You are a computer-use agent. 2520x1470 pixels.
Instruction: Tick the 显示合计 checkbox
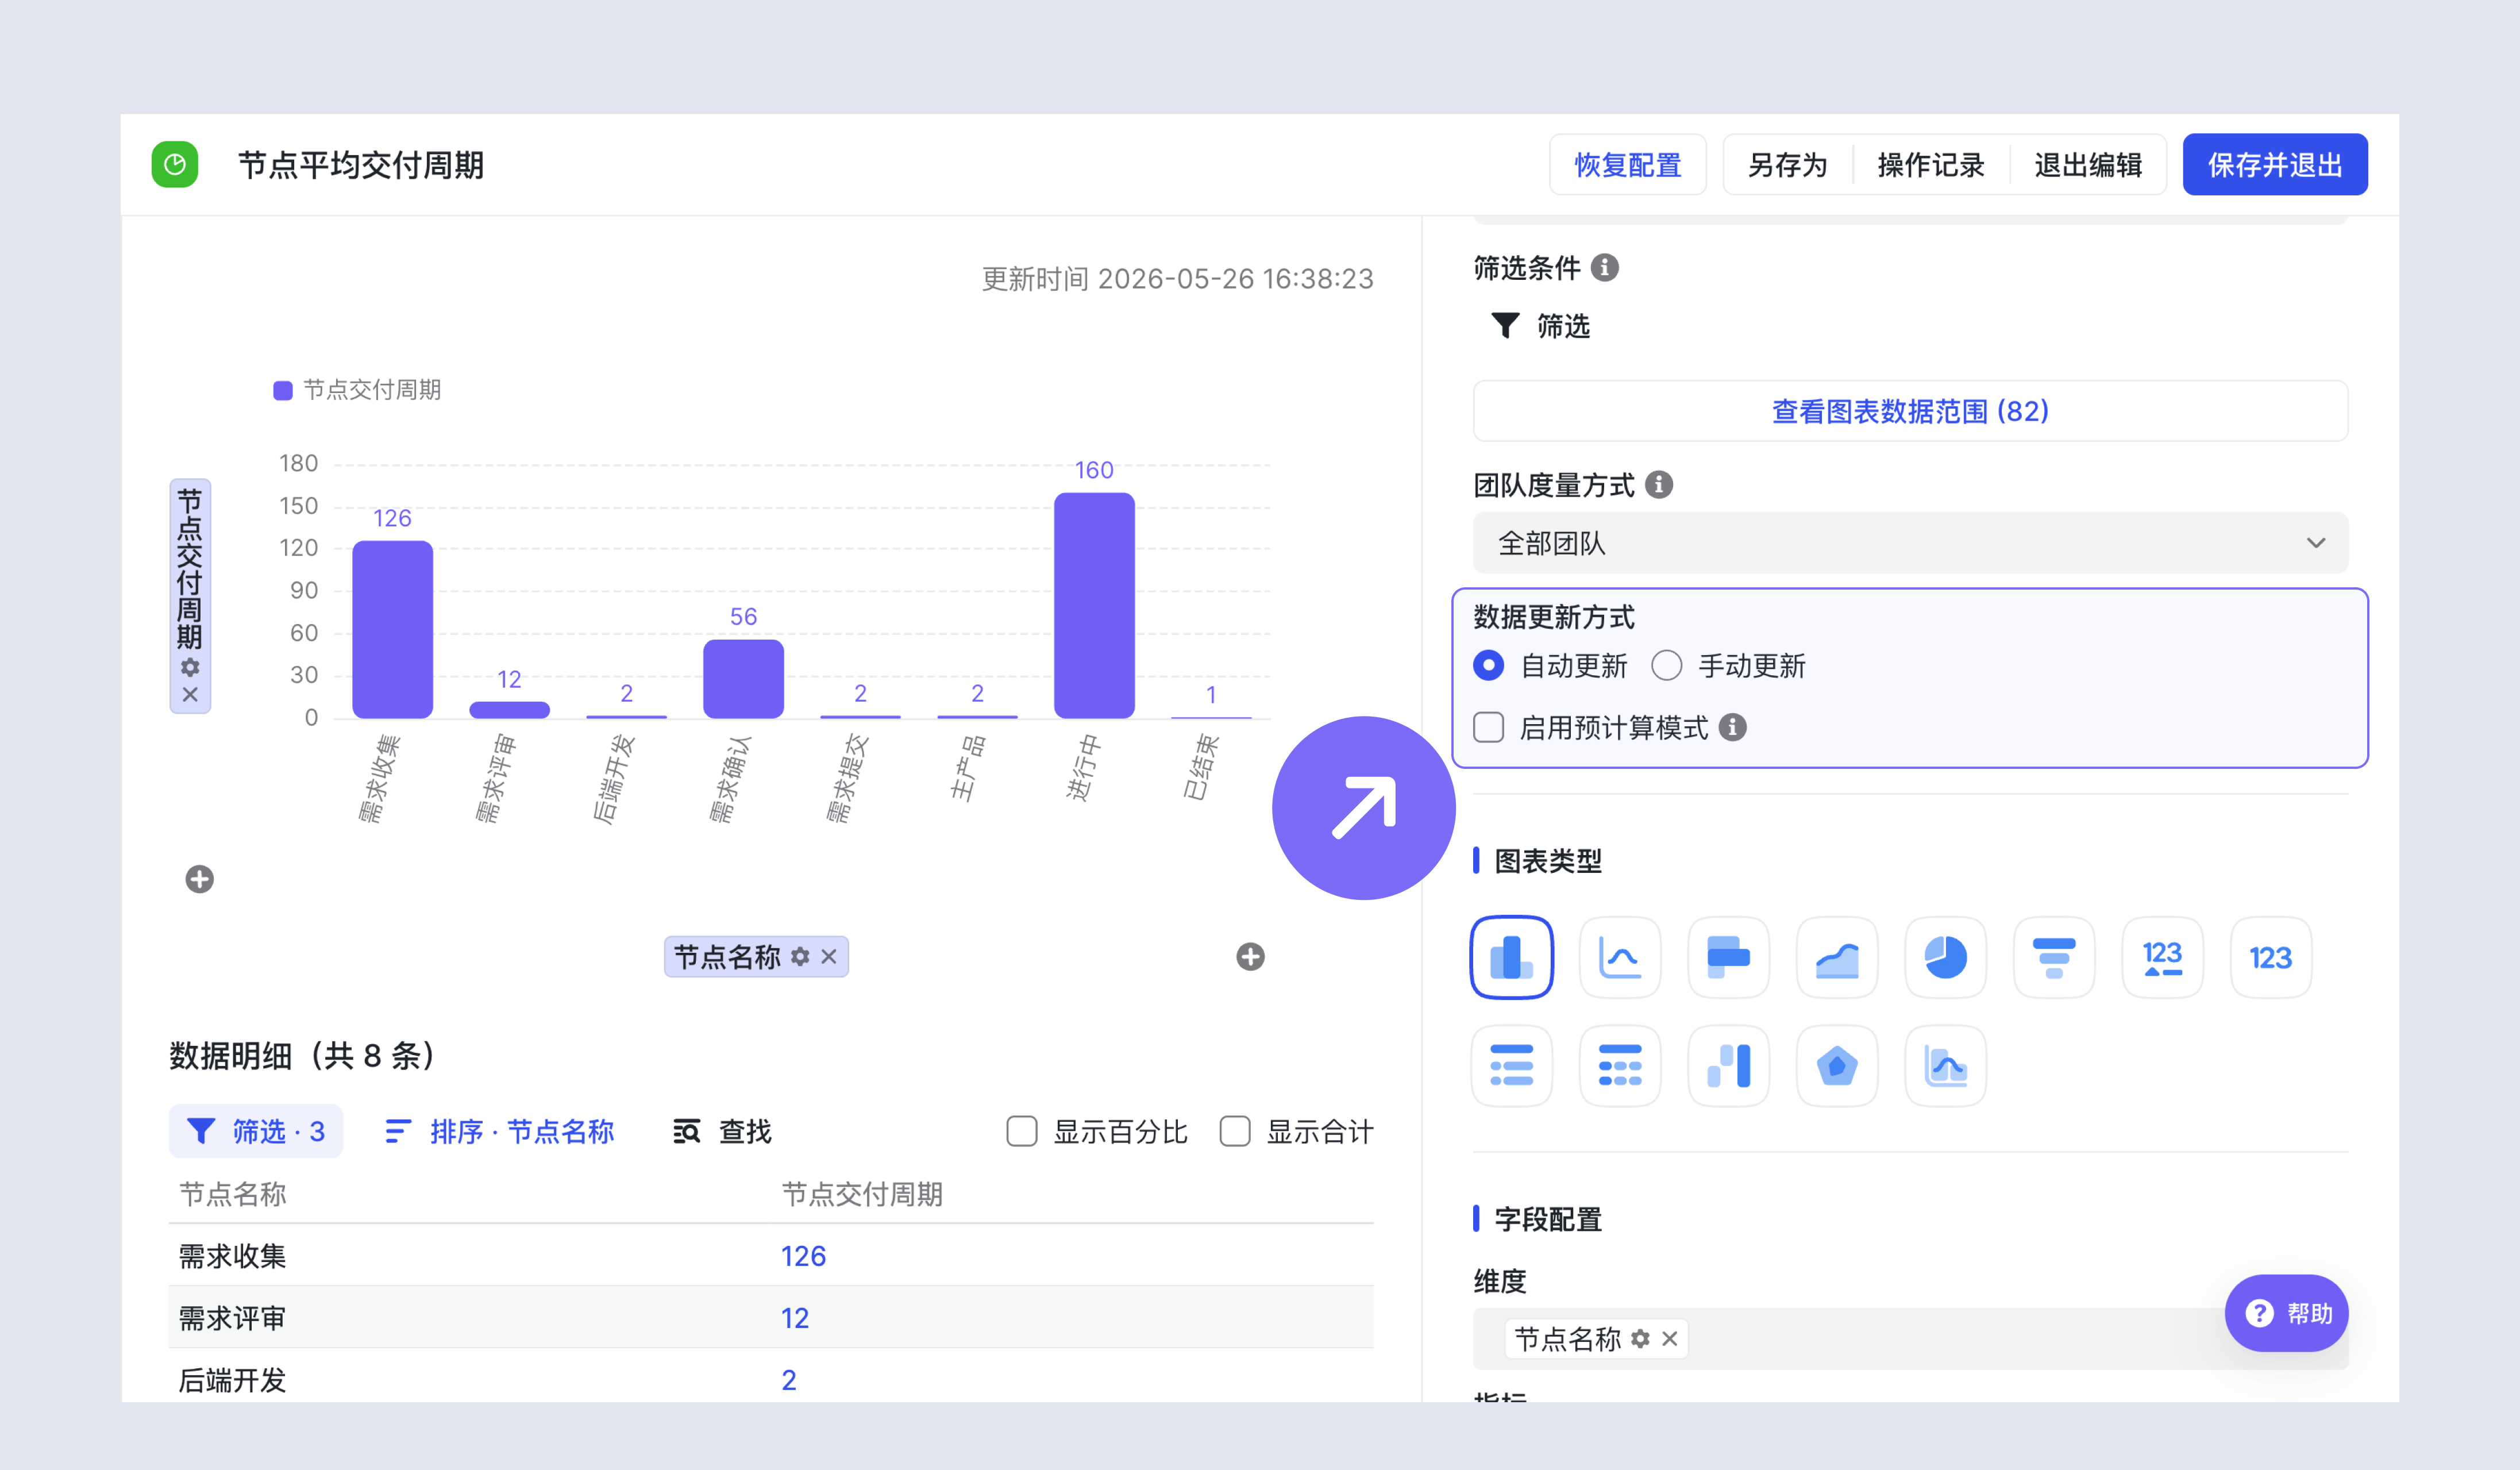[1234, 1131]
